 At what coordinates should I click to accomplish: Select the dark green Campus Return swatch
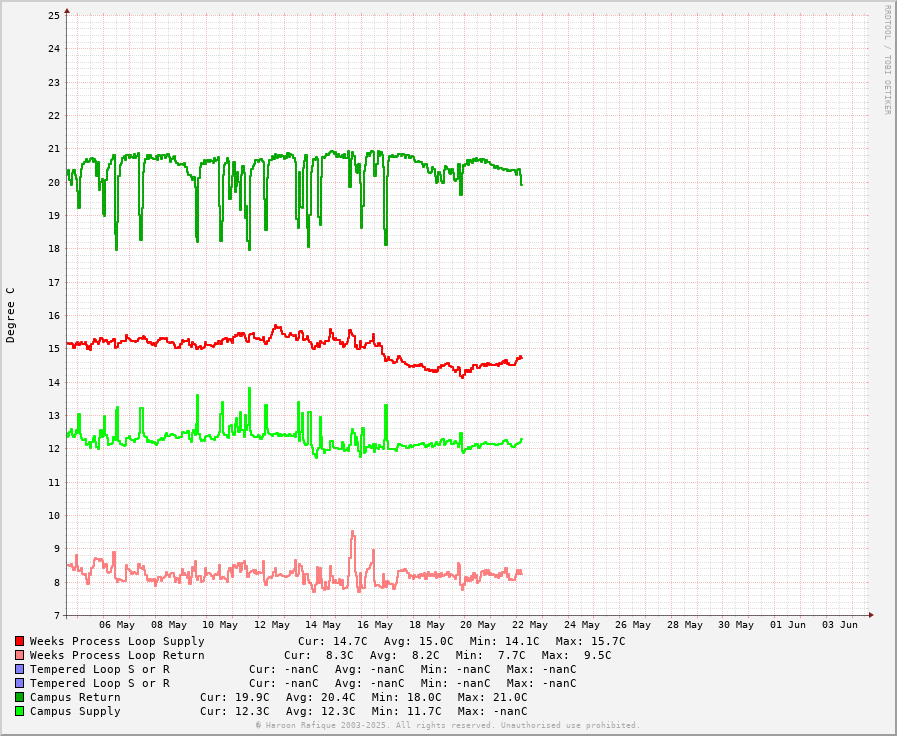19,697
